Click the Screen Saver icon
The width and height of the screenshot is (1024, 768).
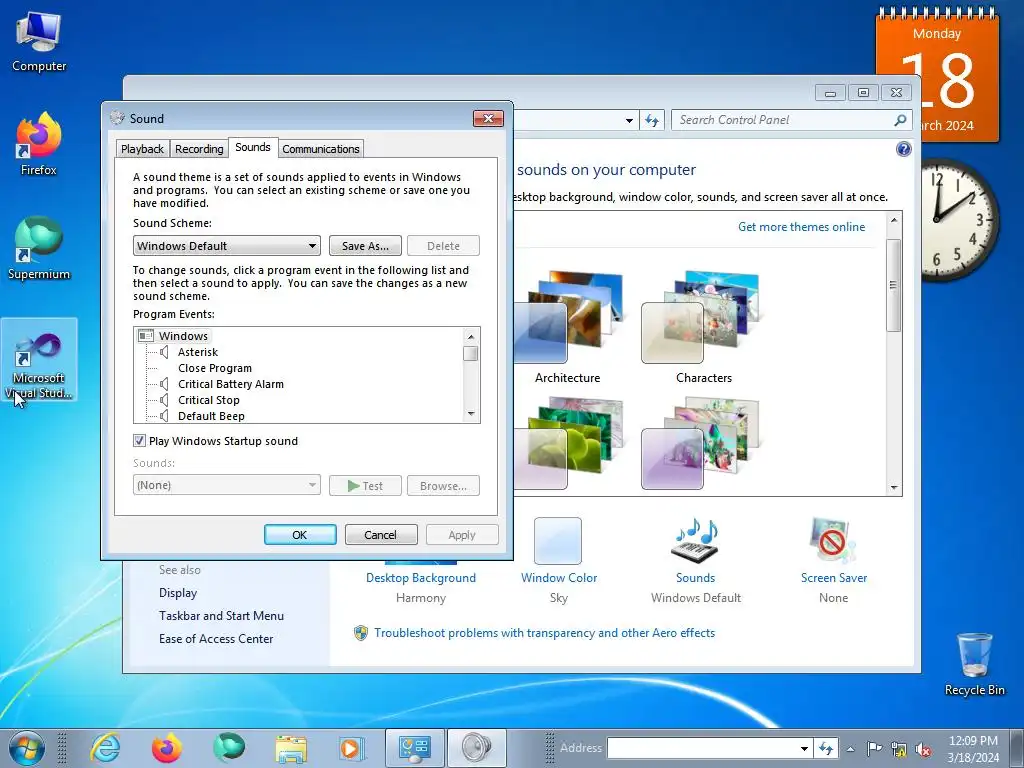(x=833, y=541)
